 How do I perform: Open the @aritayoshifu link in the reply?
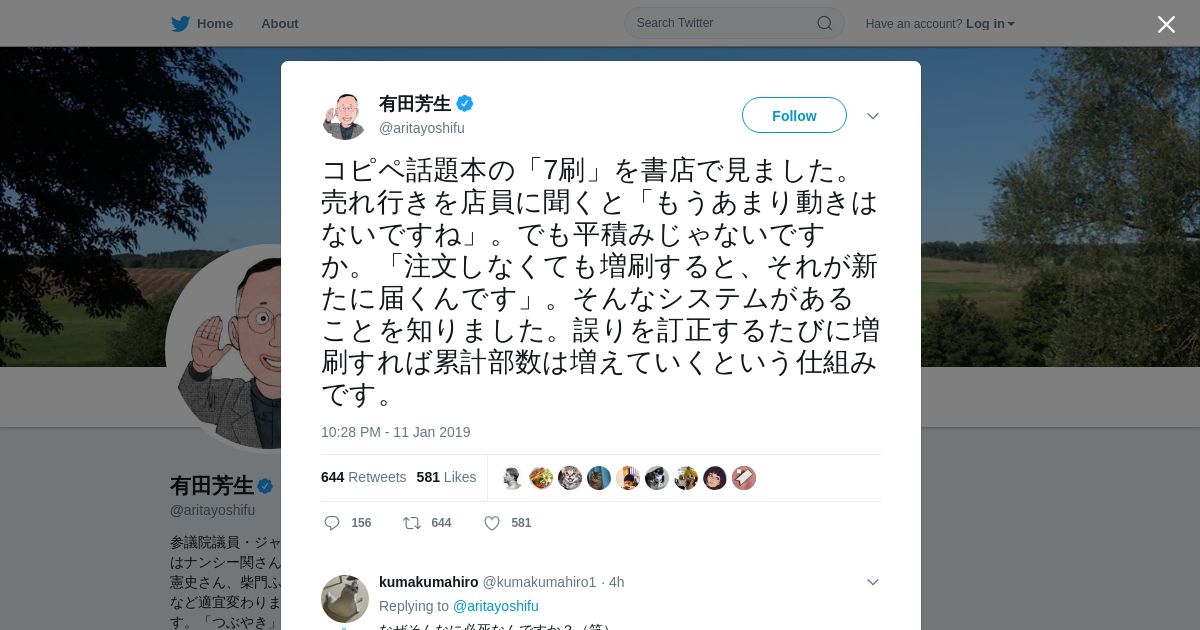[496, 606]
